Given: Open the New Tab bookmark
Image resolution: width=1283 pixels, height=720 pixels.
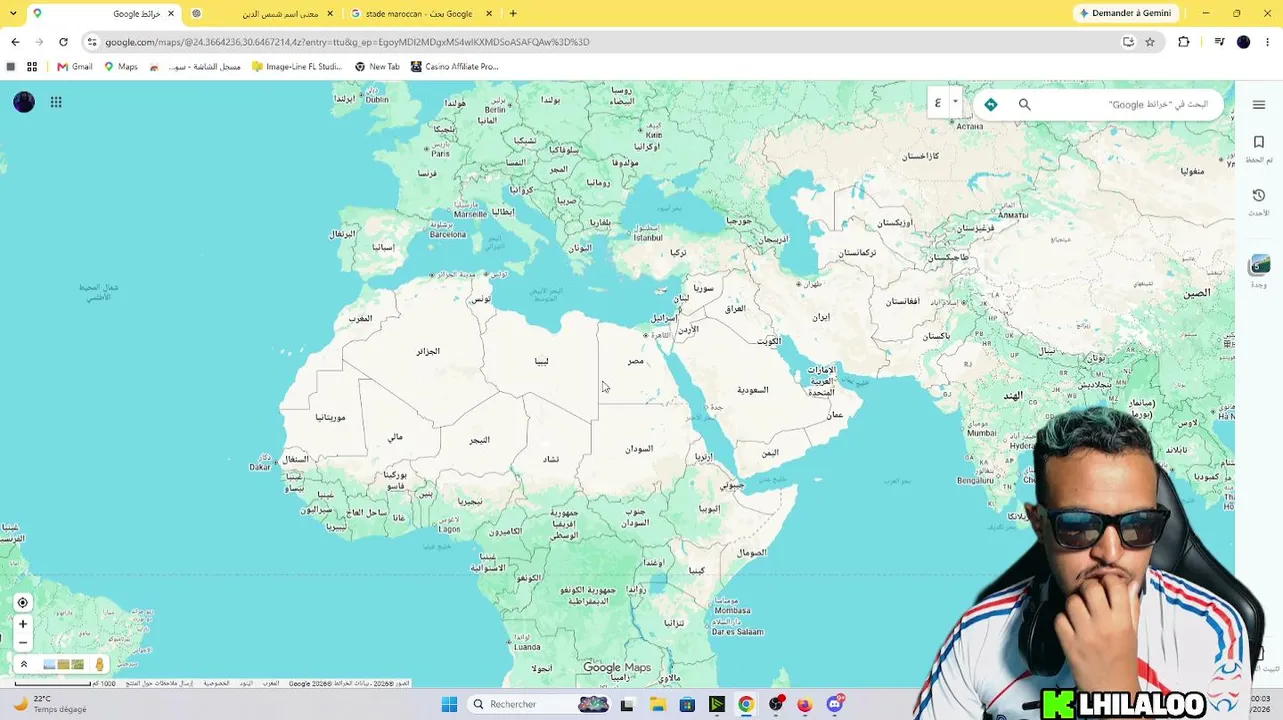Looking at the screenshot, I should (x=377, y=67).
